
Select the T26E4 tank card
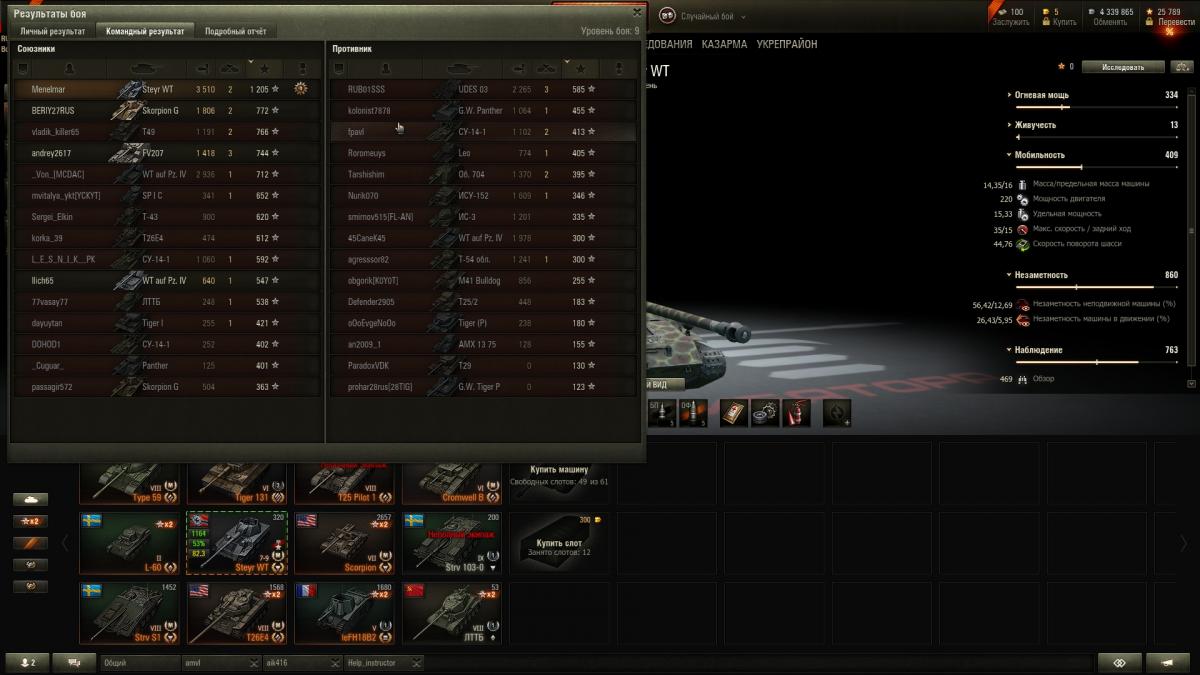[237, 613]
